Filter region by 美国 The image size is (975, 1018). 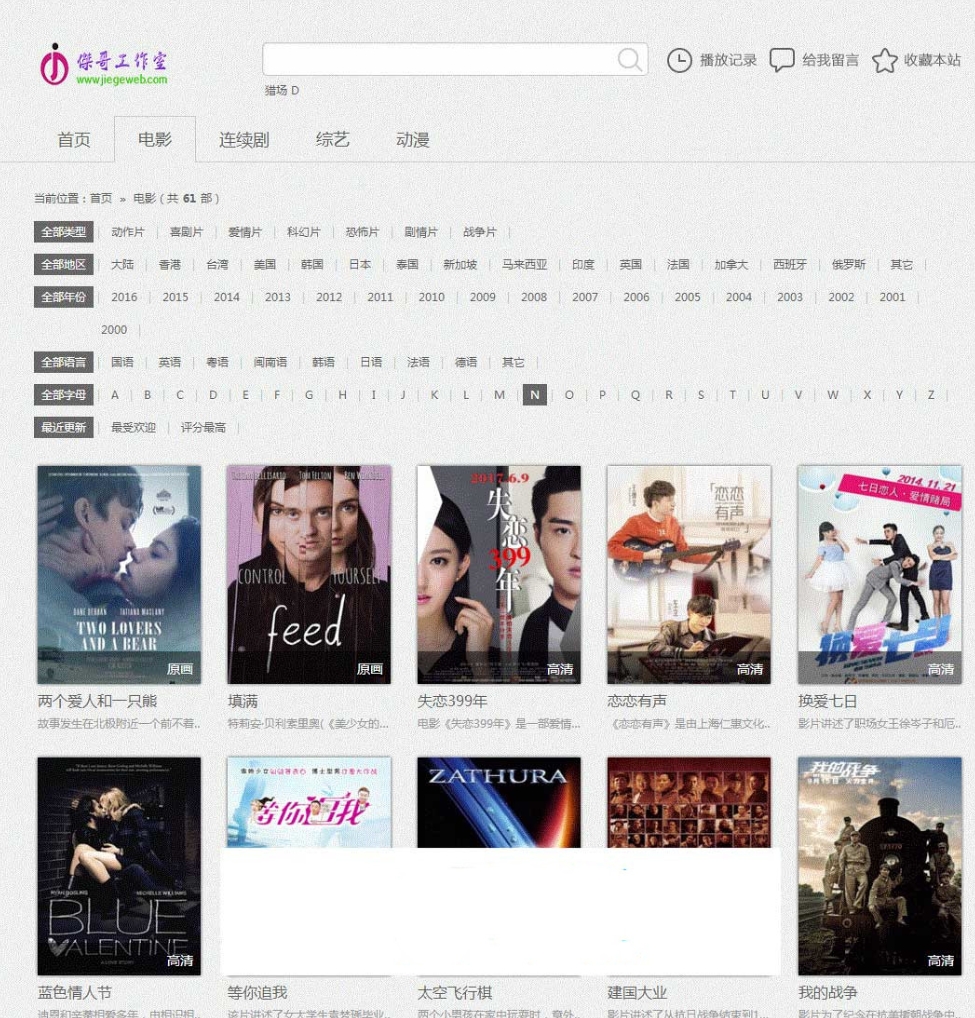coord(265,264)
